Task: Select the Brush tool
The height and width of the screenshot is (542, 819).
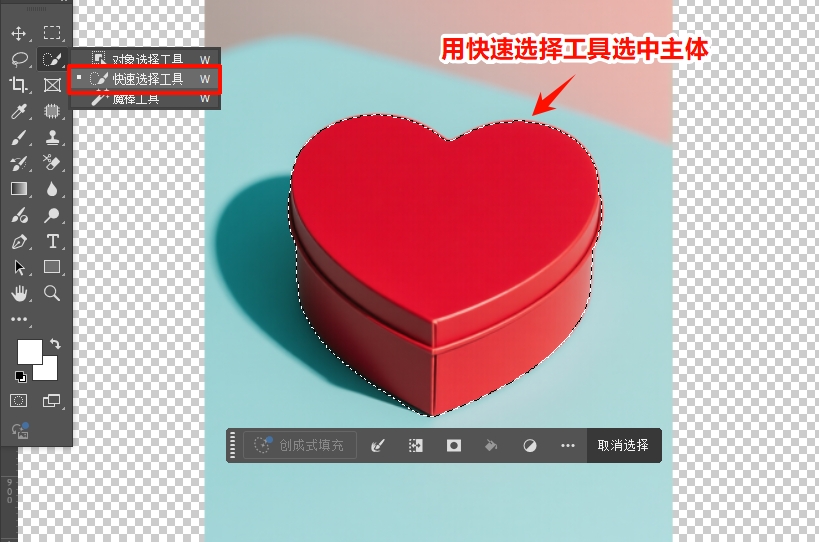Action: click(x=19, y=138)
